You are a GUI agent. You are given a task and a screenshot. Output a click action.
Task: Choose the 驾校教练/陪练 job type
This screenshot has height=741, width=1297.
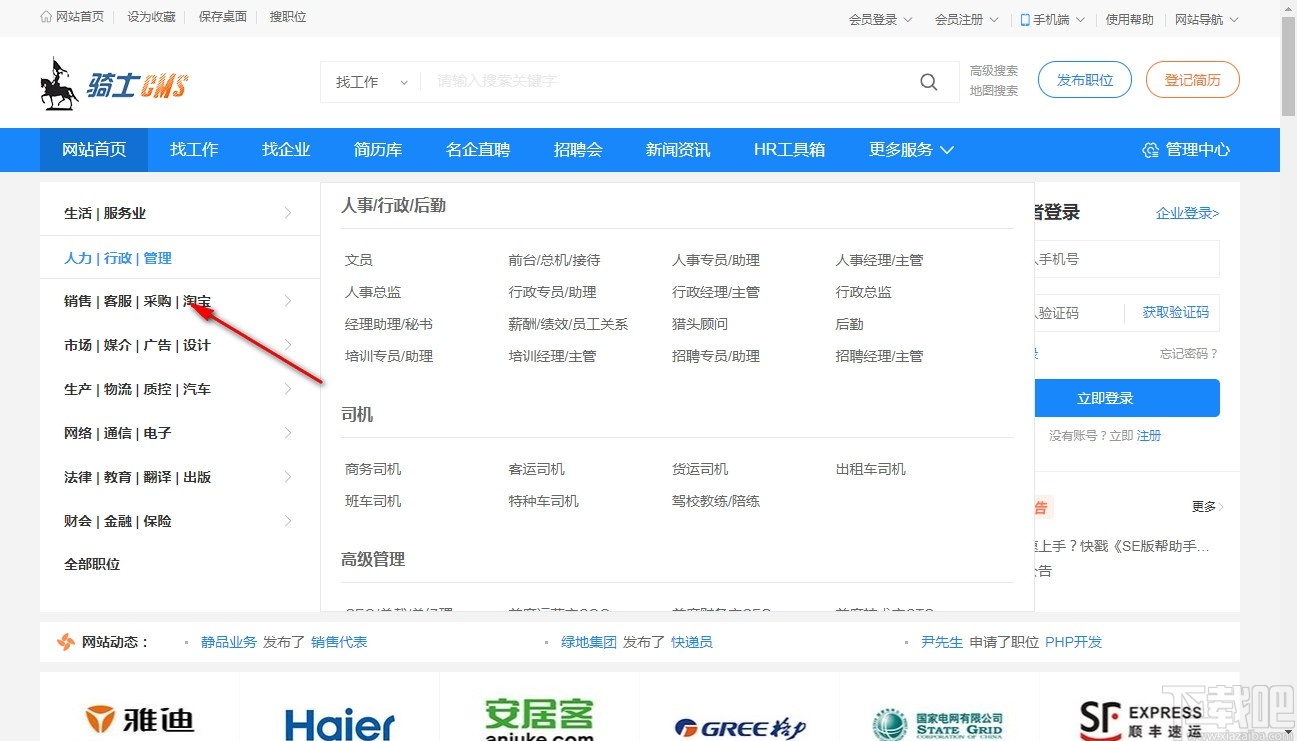coord(716,501)
